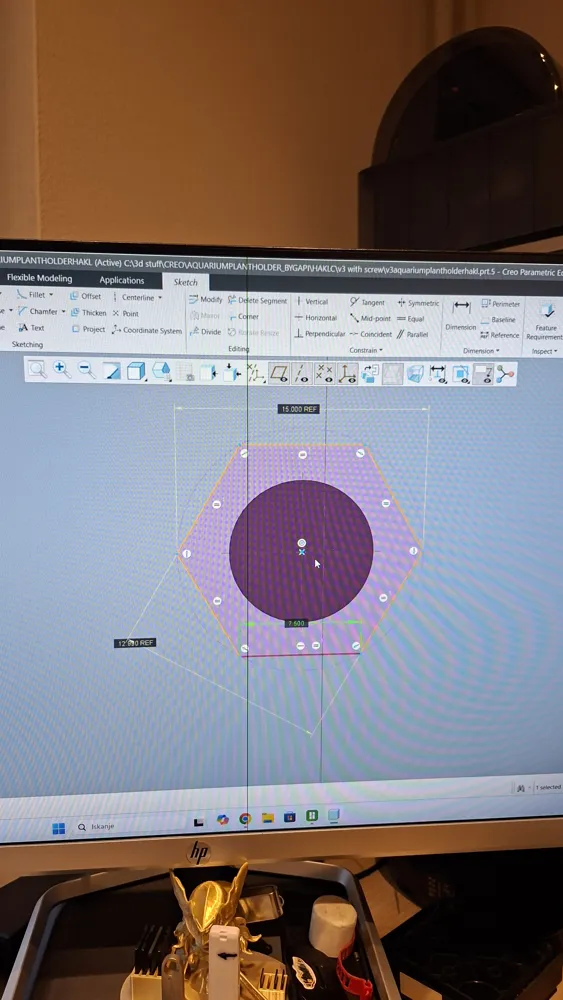Click the large Dimension tool
This screenshot has width=563, height=1000.
coord(461,316)
